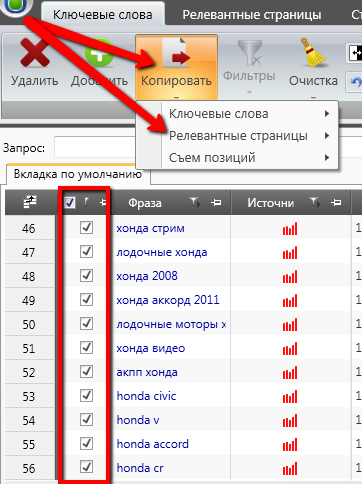
Task: Pin the Источники column
Action: point(336,202)
